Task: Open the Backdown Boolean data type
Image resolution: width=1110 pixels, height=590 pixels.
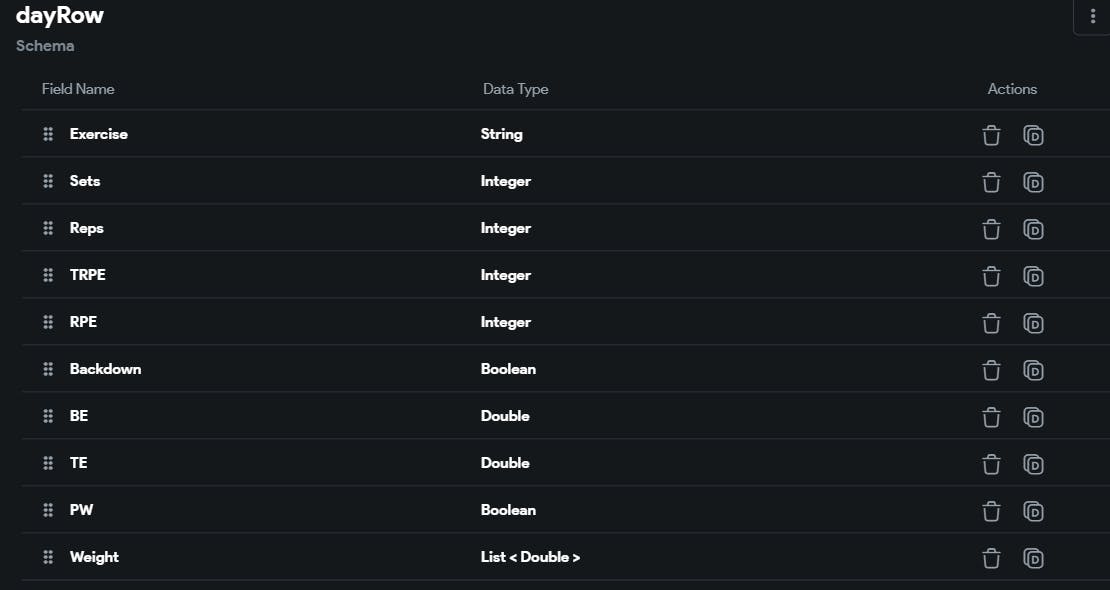Action: point(508,369)
